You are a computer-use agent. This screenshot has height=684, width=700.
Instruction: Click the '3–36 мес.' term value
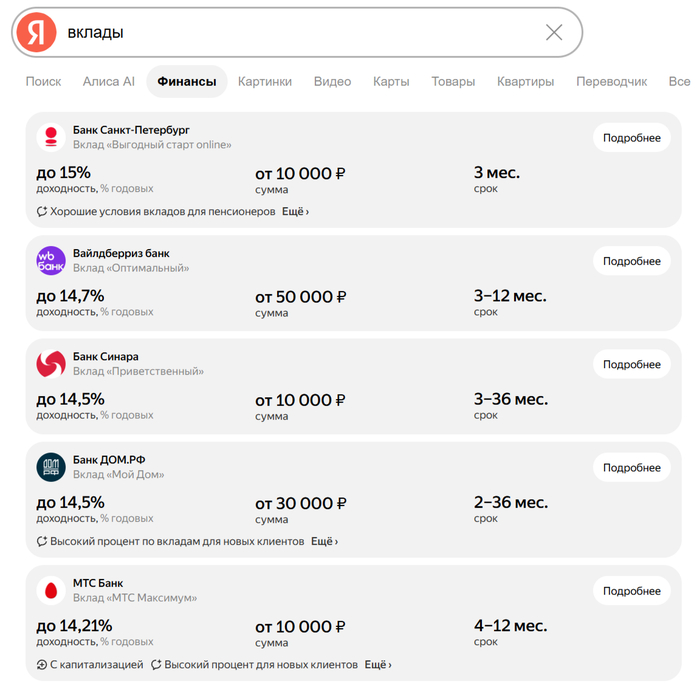tap(511, 399)
